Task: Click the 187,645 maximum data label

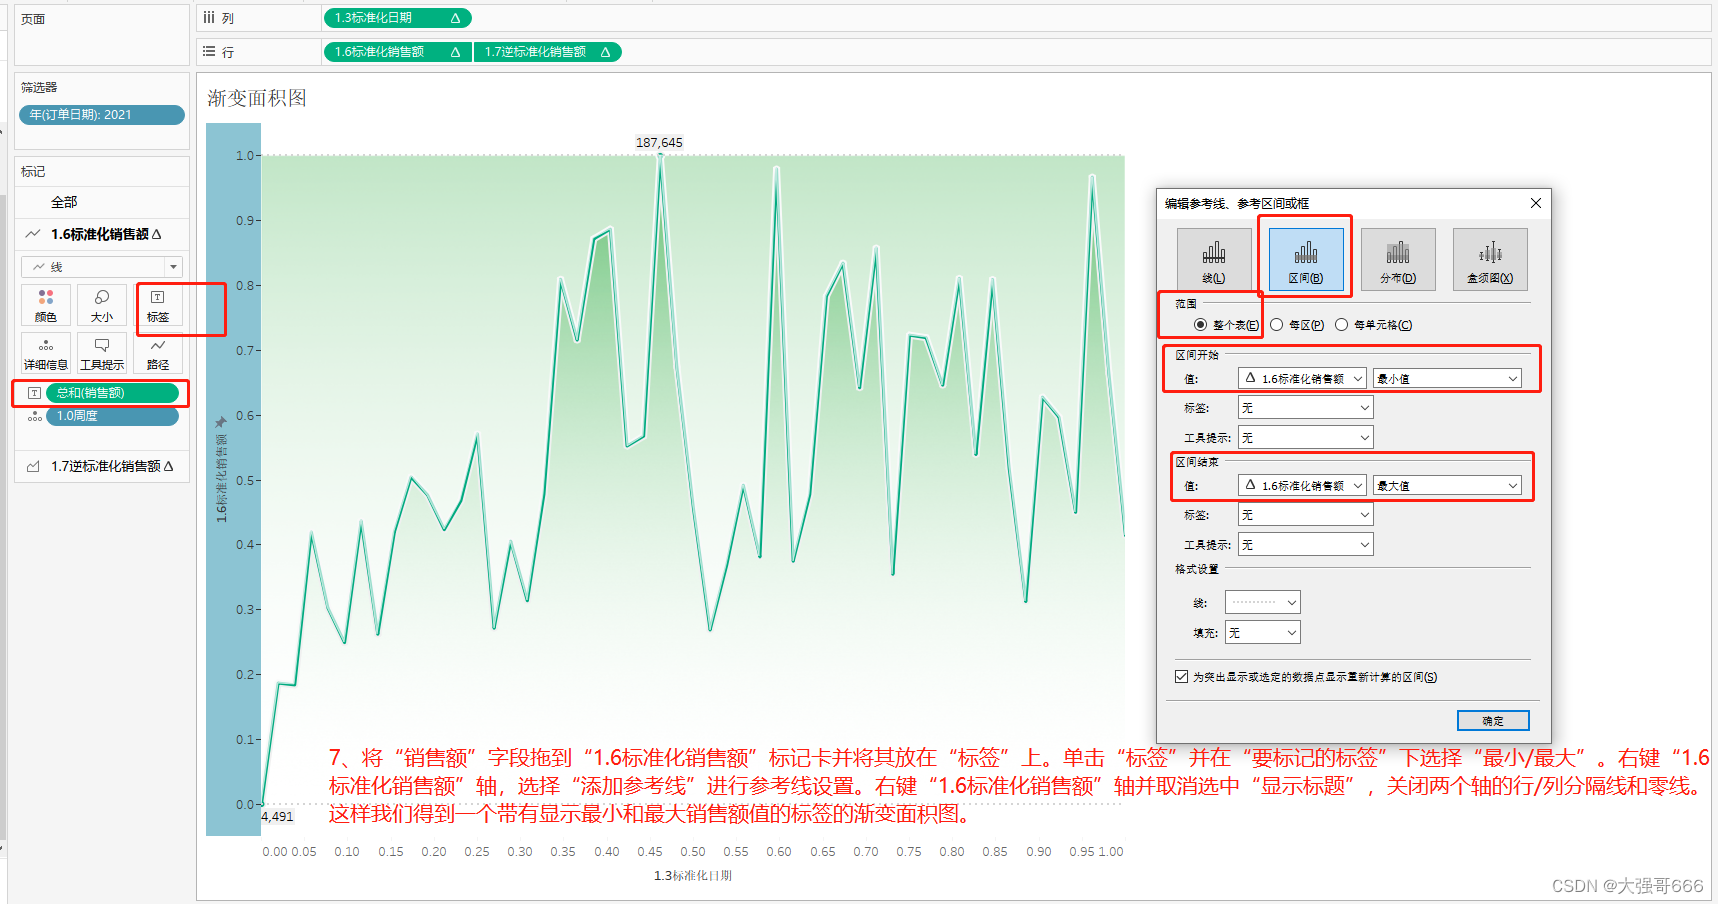Action: (x=659, y=143)
